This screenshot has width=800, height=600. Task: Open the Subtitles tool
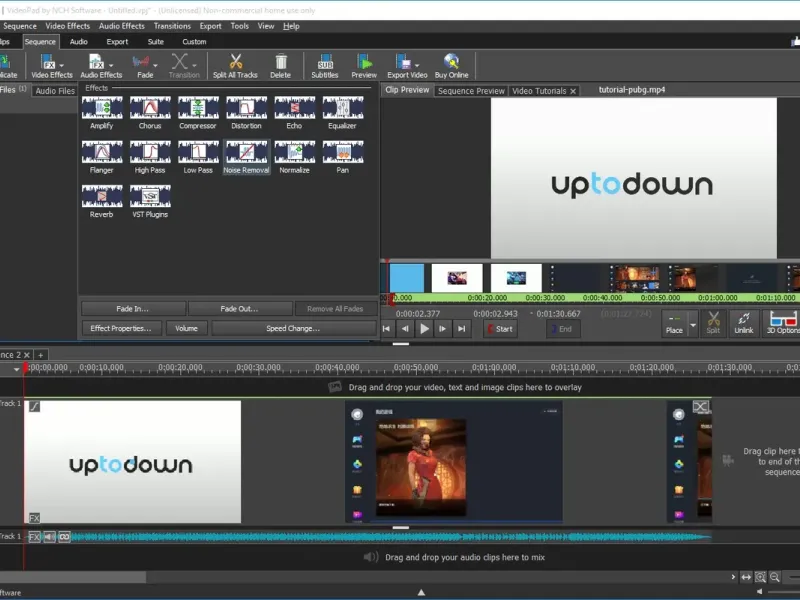324,62
